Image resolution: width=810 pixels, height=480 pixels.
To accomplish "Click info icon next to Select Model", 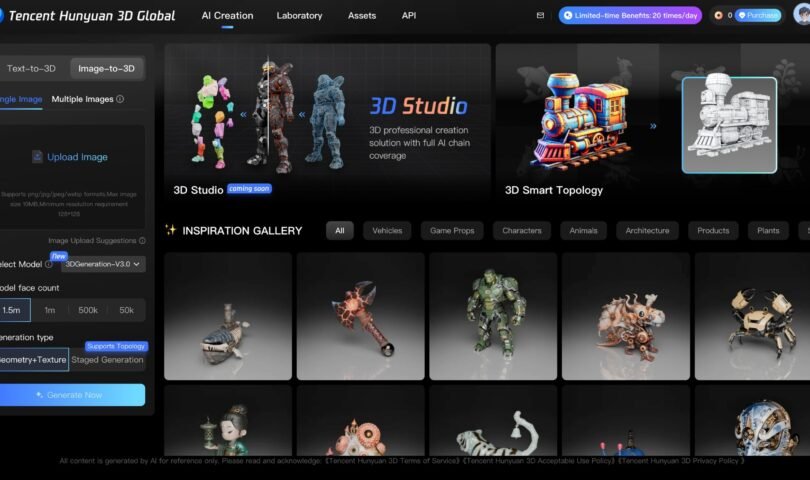I will point(49,265).
